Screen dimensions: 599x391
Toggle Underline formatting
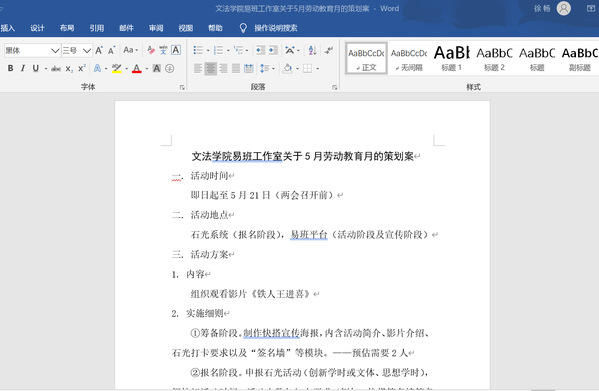tap(36, 68)
